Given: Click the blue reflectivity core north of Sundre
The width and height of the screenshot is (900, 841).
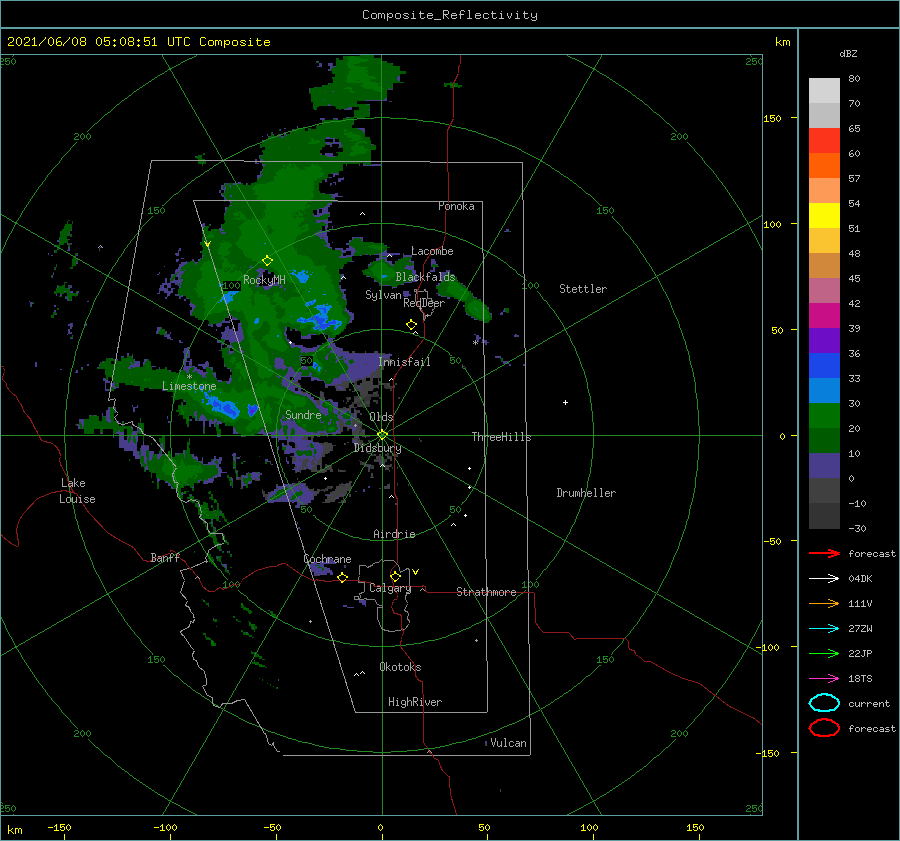Looking at the screenshot, I should click(319, 317).
